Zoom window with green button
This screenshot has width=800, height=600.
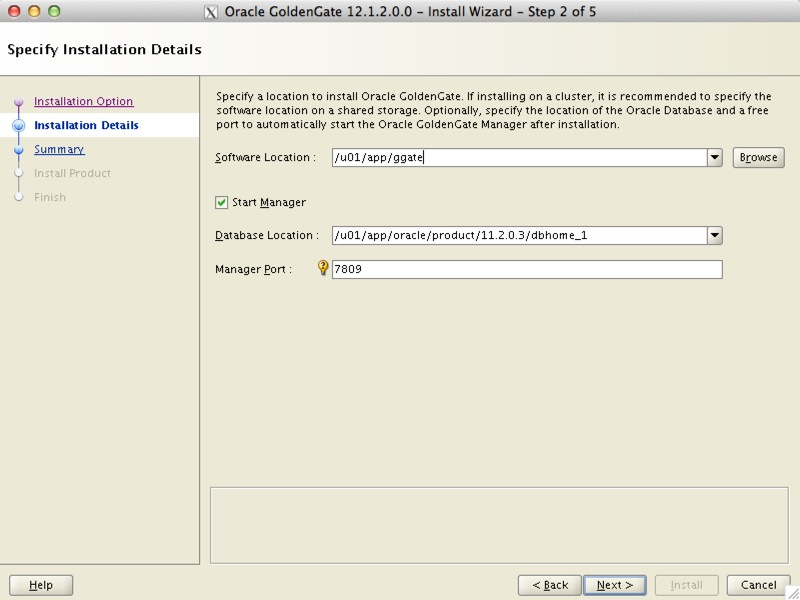pos(54,11)
